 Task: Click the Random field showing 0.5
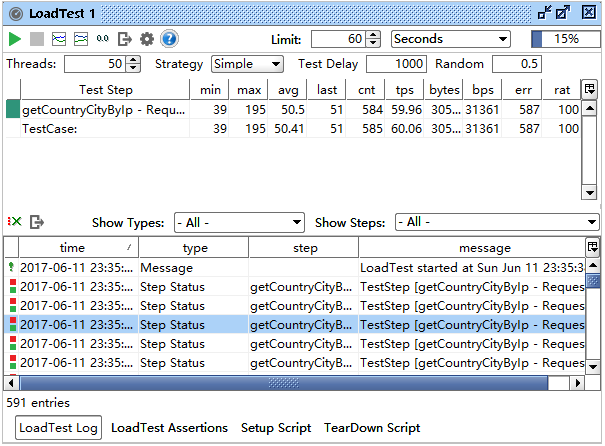click(517, 64)
